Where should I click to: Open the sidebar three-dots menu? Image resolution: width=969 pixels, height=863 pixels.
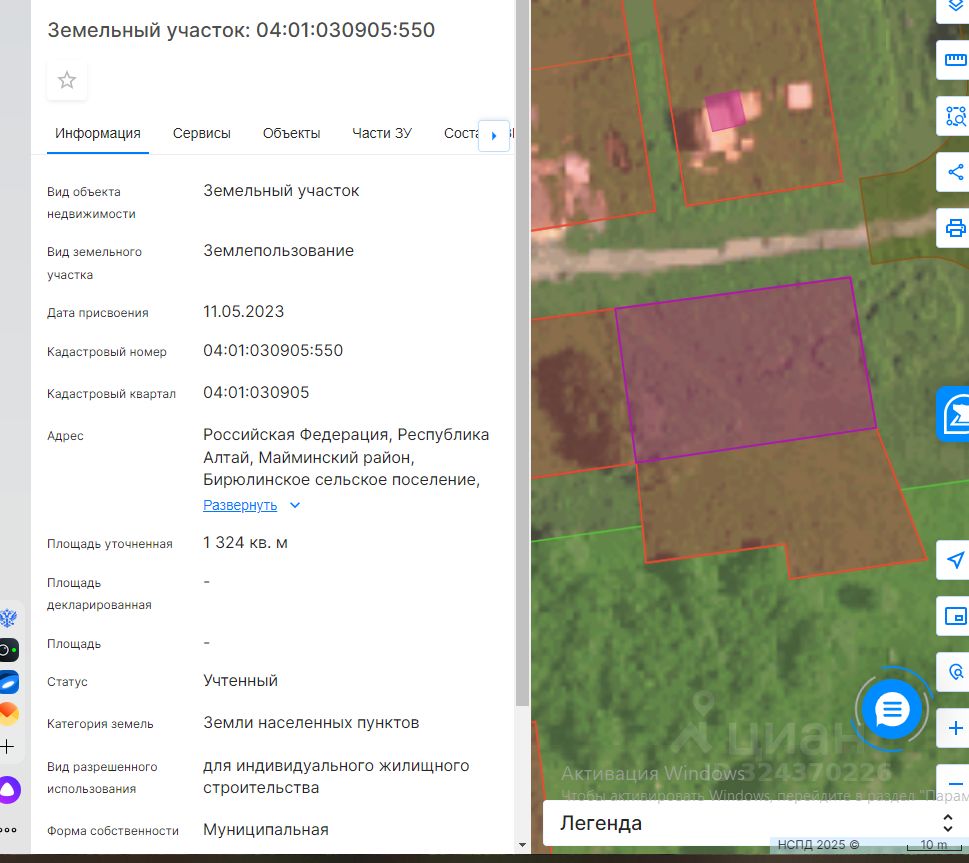(9, 830)
